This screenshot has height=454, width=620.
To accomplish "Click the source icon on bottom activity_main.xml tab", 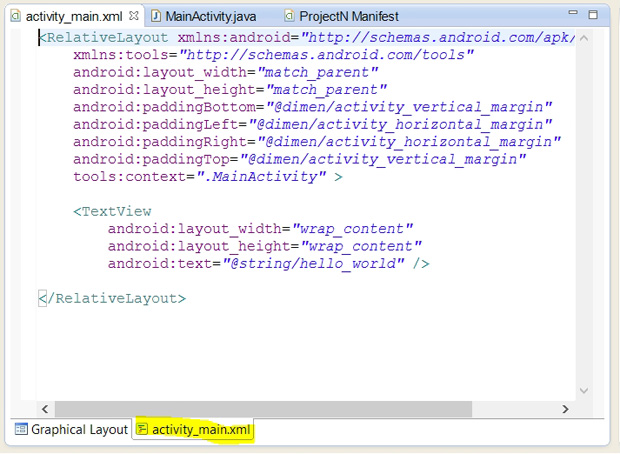I will [x=142, y=429].
